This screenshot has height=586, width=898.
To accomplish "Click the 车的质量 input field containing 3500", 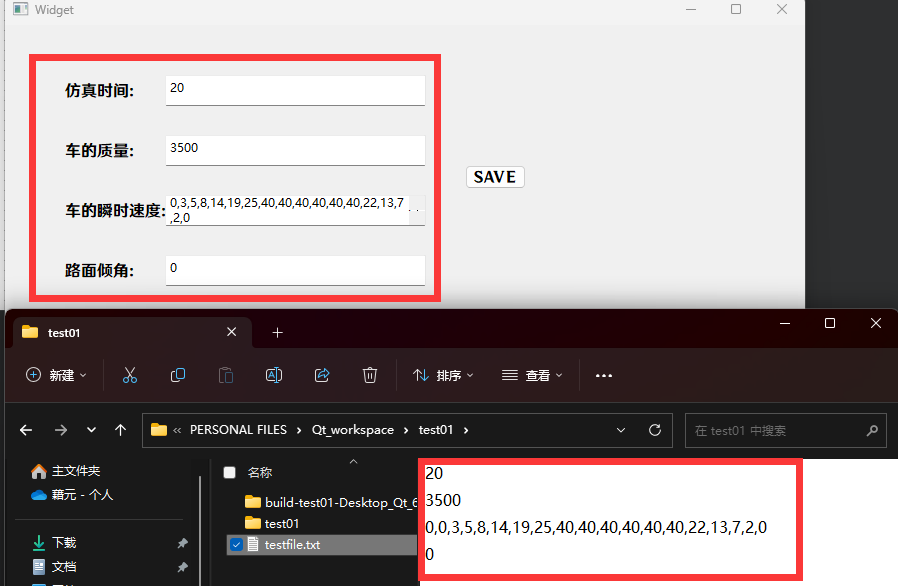I will point(295,149).
